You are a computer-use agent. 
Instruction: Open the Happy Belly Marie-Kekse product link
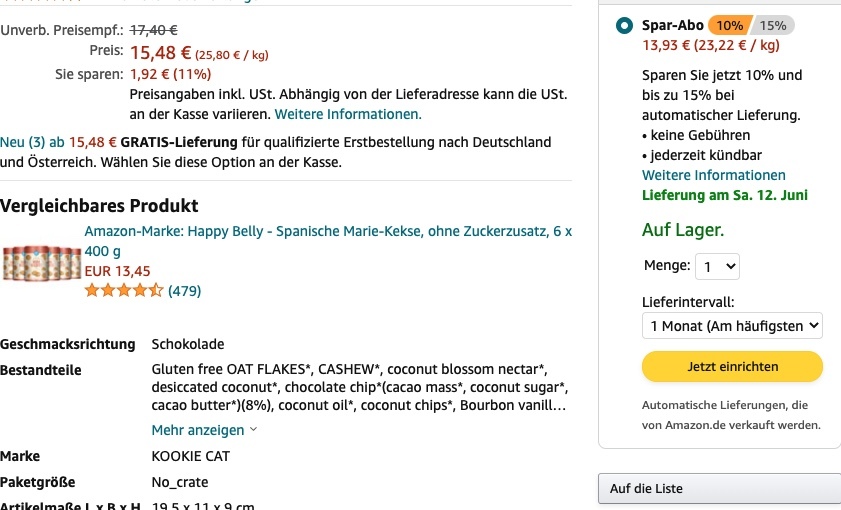click(x=328, y=241)
